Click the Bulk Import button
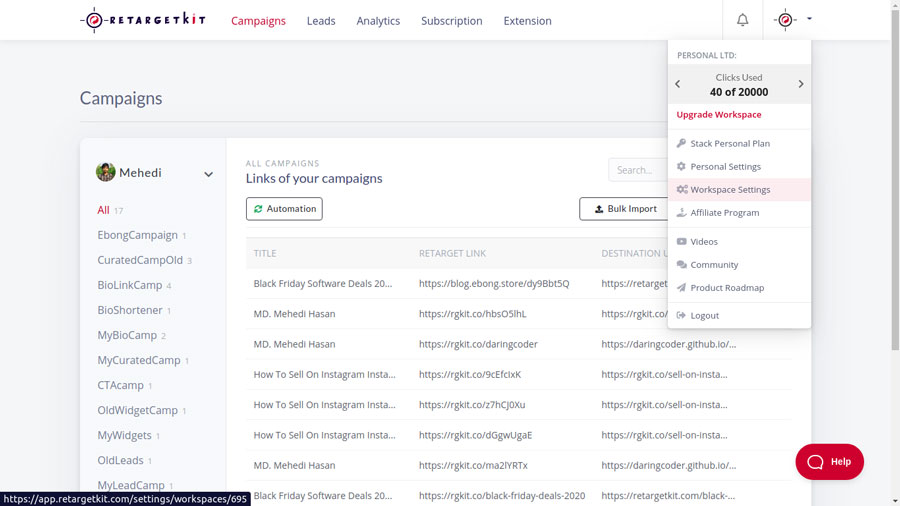Screen dimensions: 900x506 [x=624, y=209]
